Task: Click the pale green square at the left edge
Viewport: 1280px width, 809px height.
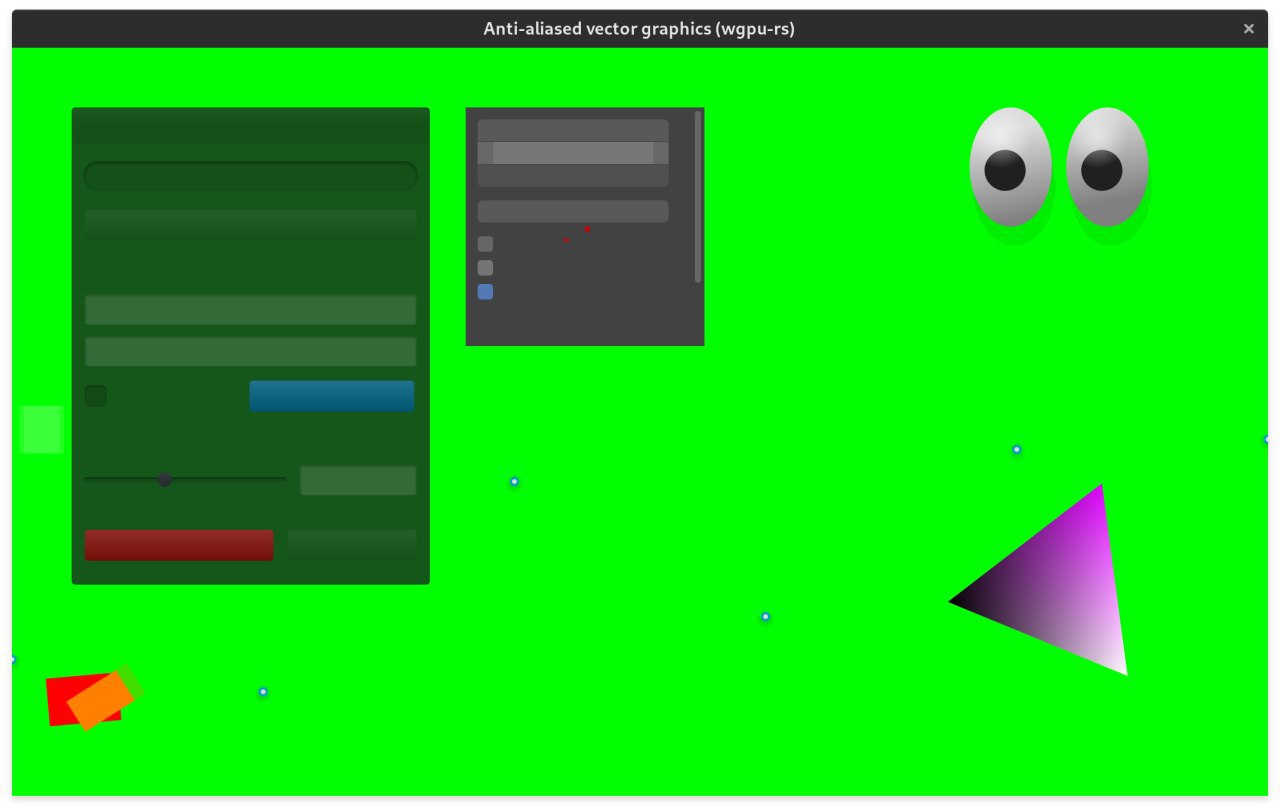Action: [x=42, y=430]
